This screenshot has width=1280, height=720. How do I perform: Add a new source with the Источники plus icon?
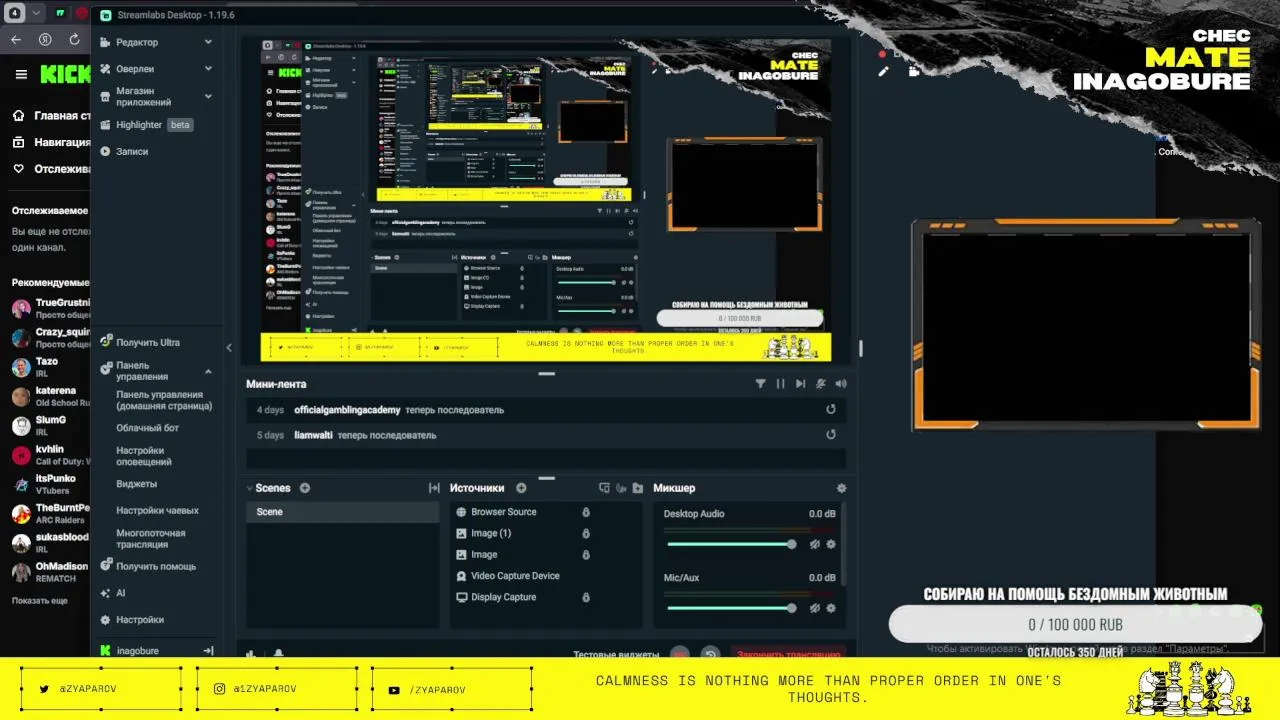pos(521,488)
